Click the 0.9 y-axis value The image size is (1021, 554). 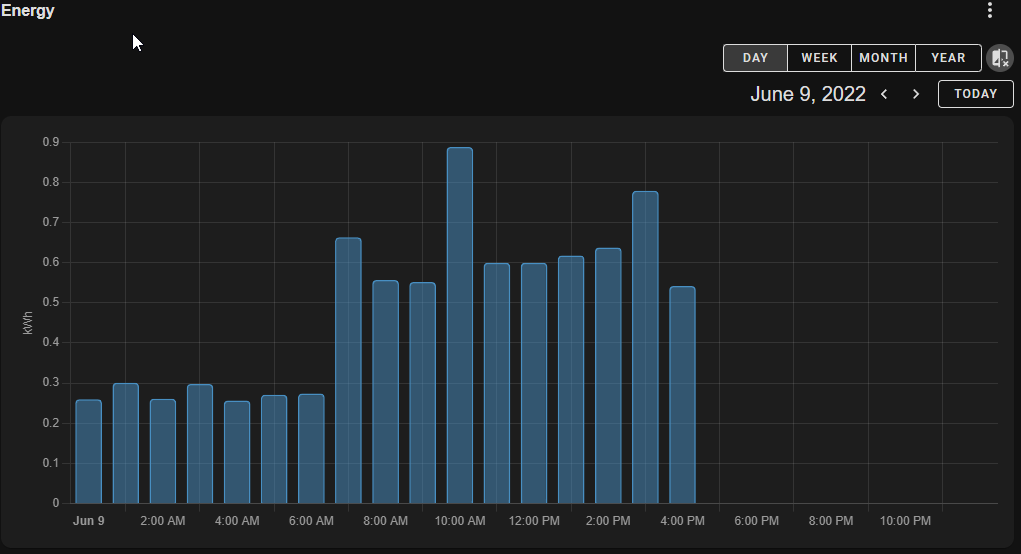point(51,142)
